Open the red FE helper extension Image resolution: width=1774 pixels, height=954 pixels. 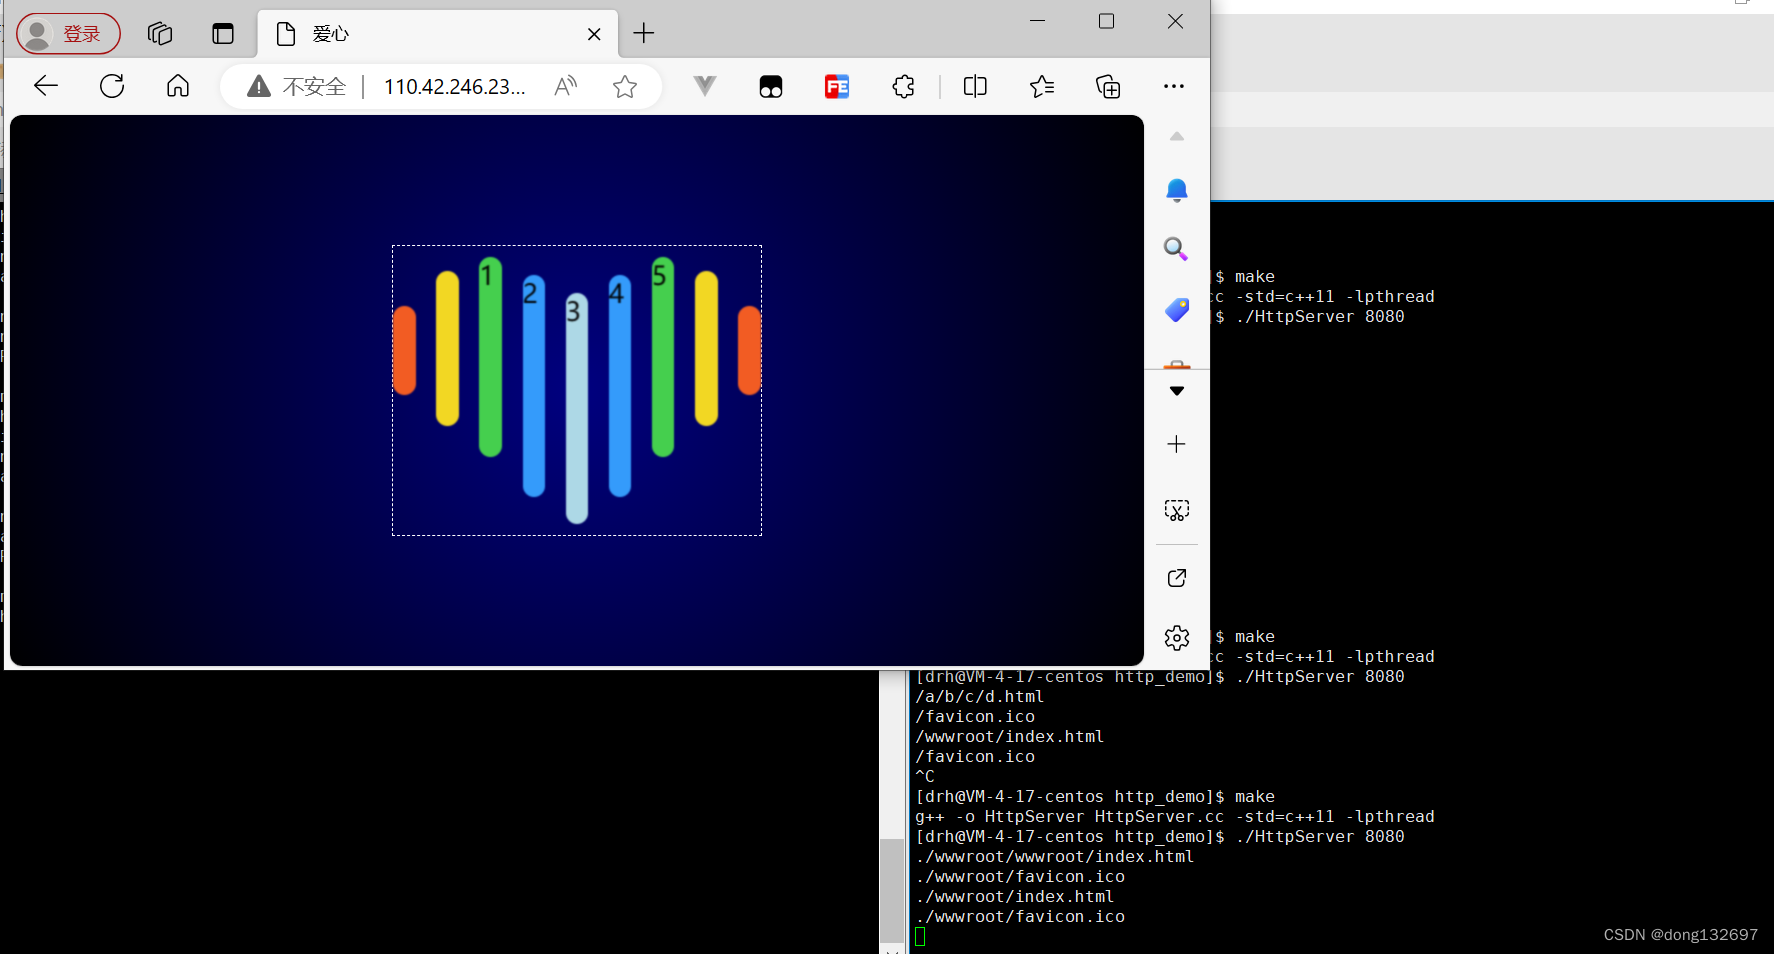837,87
